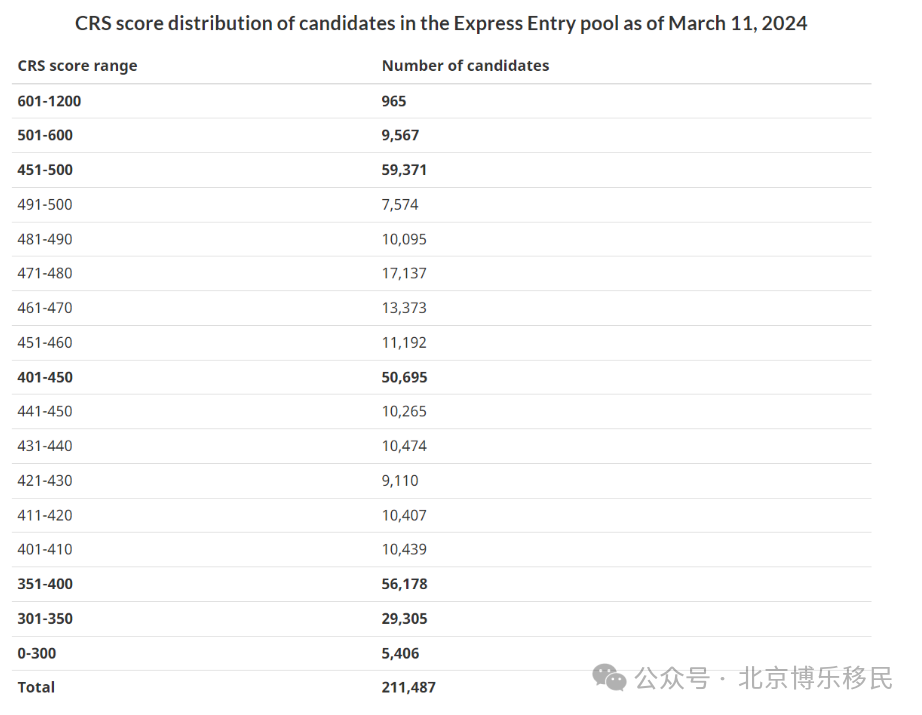922x715 pixels.
Task: Select the 471-480 range cell
Action: pyautogui.click(x=45, y=273)
